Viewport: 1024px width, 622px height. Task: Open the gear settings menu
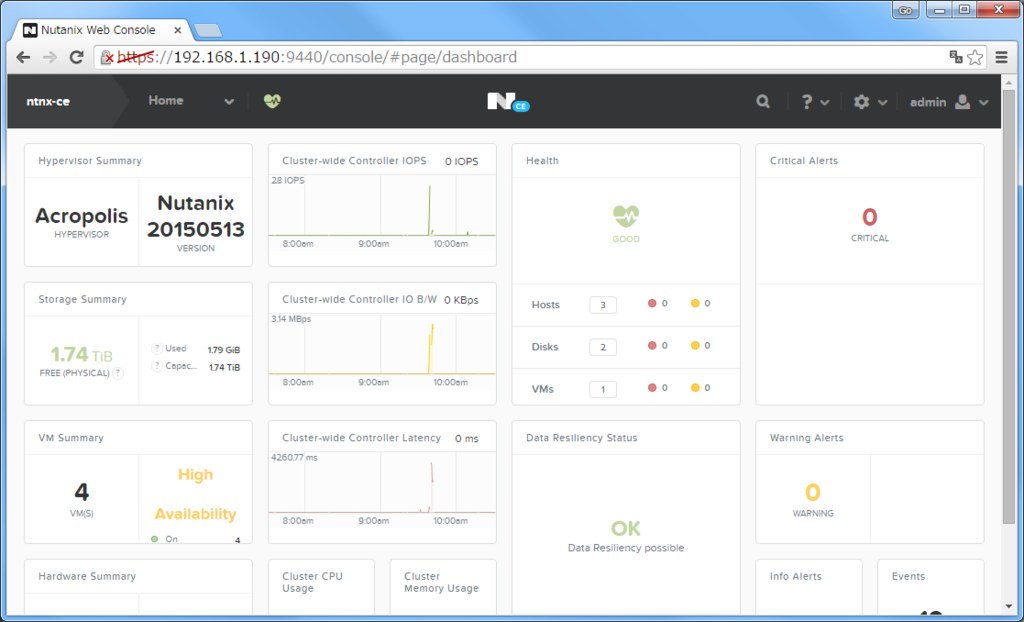click(x=861, y=102)
